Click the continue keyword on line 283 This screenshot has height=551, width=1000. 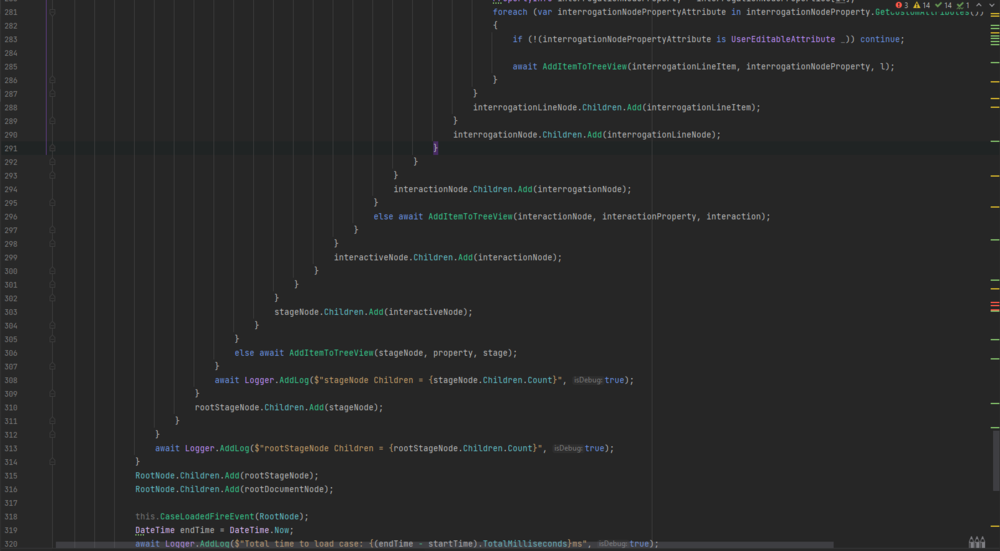[x=879, y=40]
